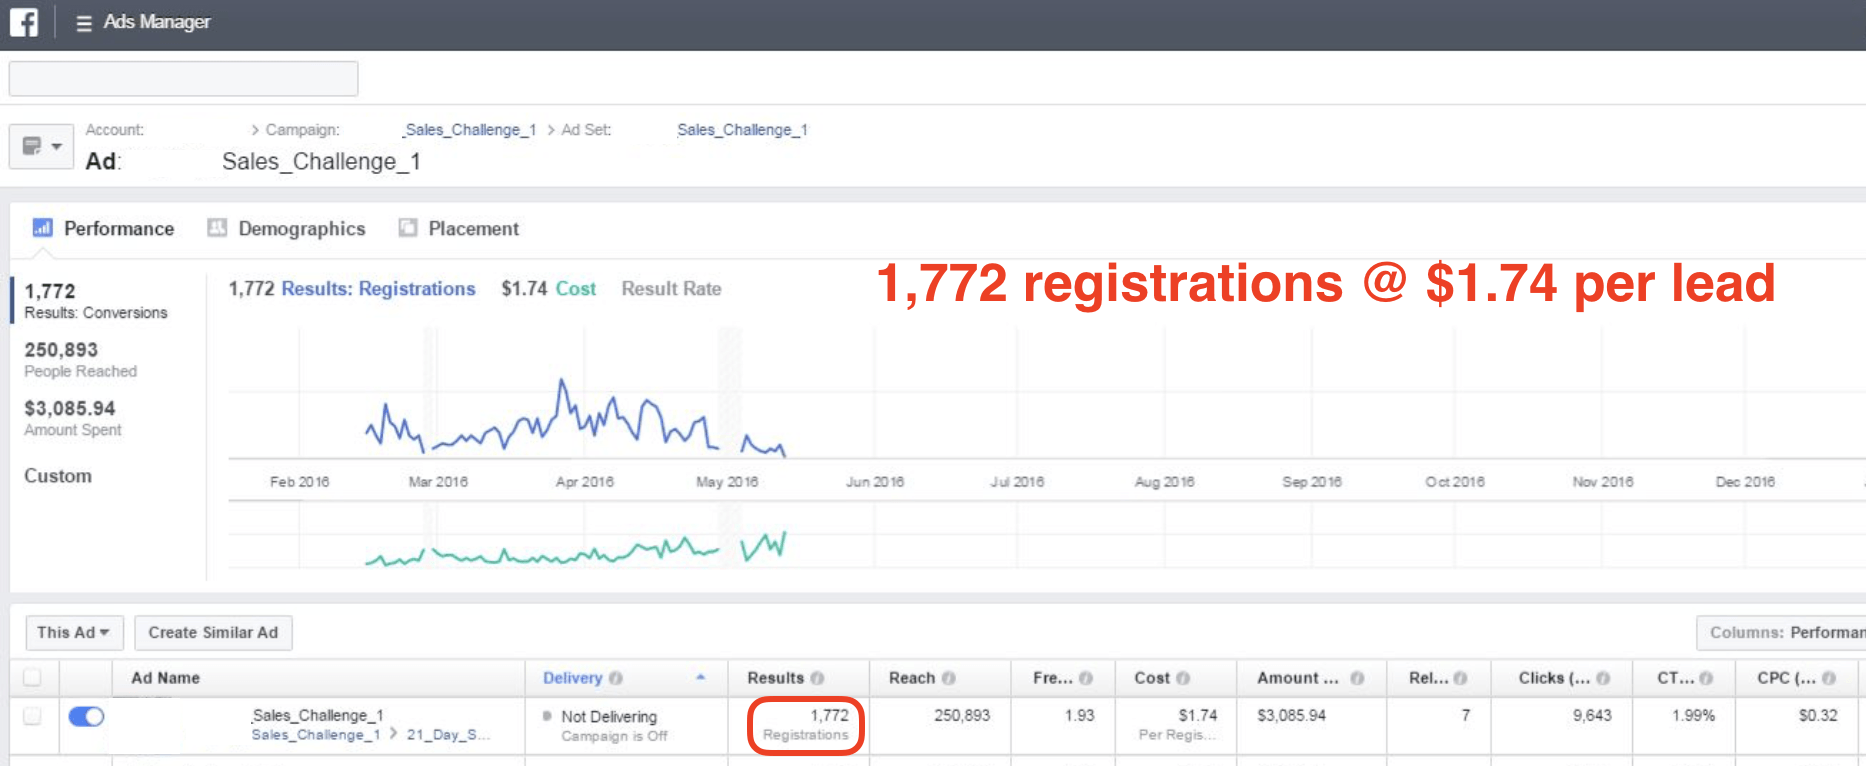The width and height of the screenshot is (1866, 766).
Task: Click the Cost chart label
Action: coord(576,289)
